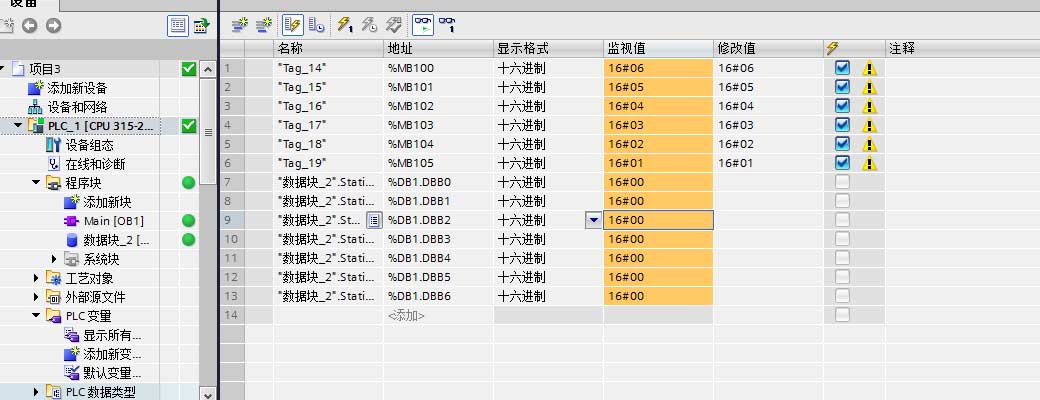Screen dimensions: 1040x400
Task: Click 添加新块 in program blocks
Action: pyautogui.click(x=107, y=202)
